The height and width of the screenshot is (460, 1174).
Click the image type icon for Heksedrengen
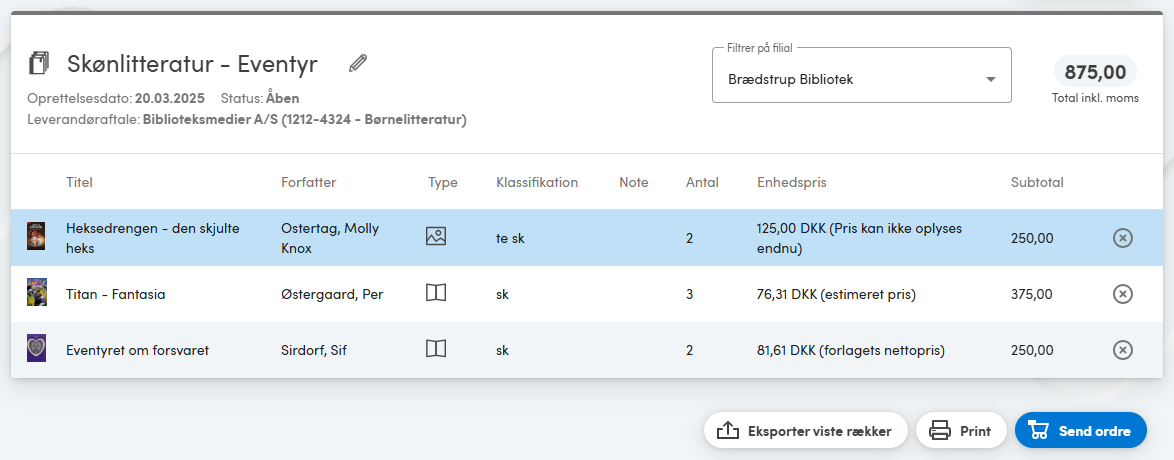(436, 237)
